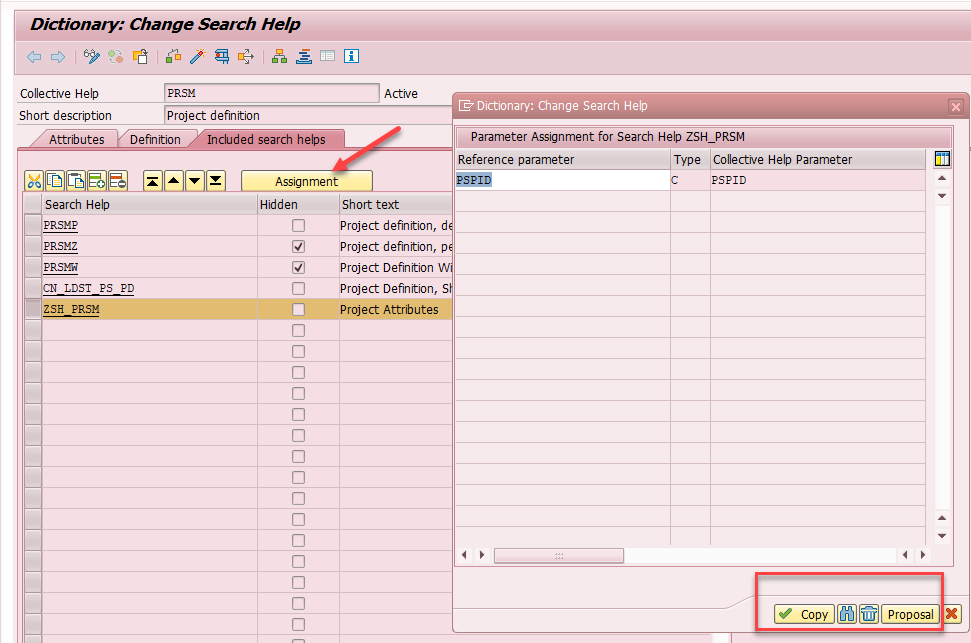Disable the Hidden checkbox for PRSMW
The width and height of the screenshot is (971, 643).
[297, 267]
